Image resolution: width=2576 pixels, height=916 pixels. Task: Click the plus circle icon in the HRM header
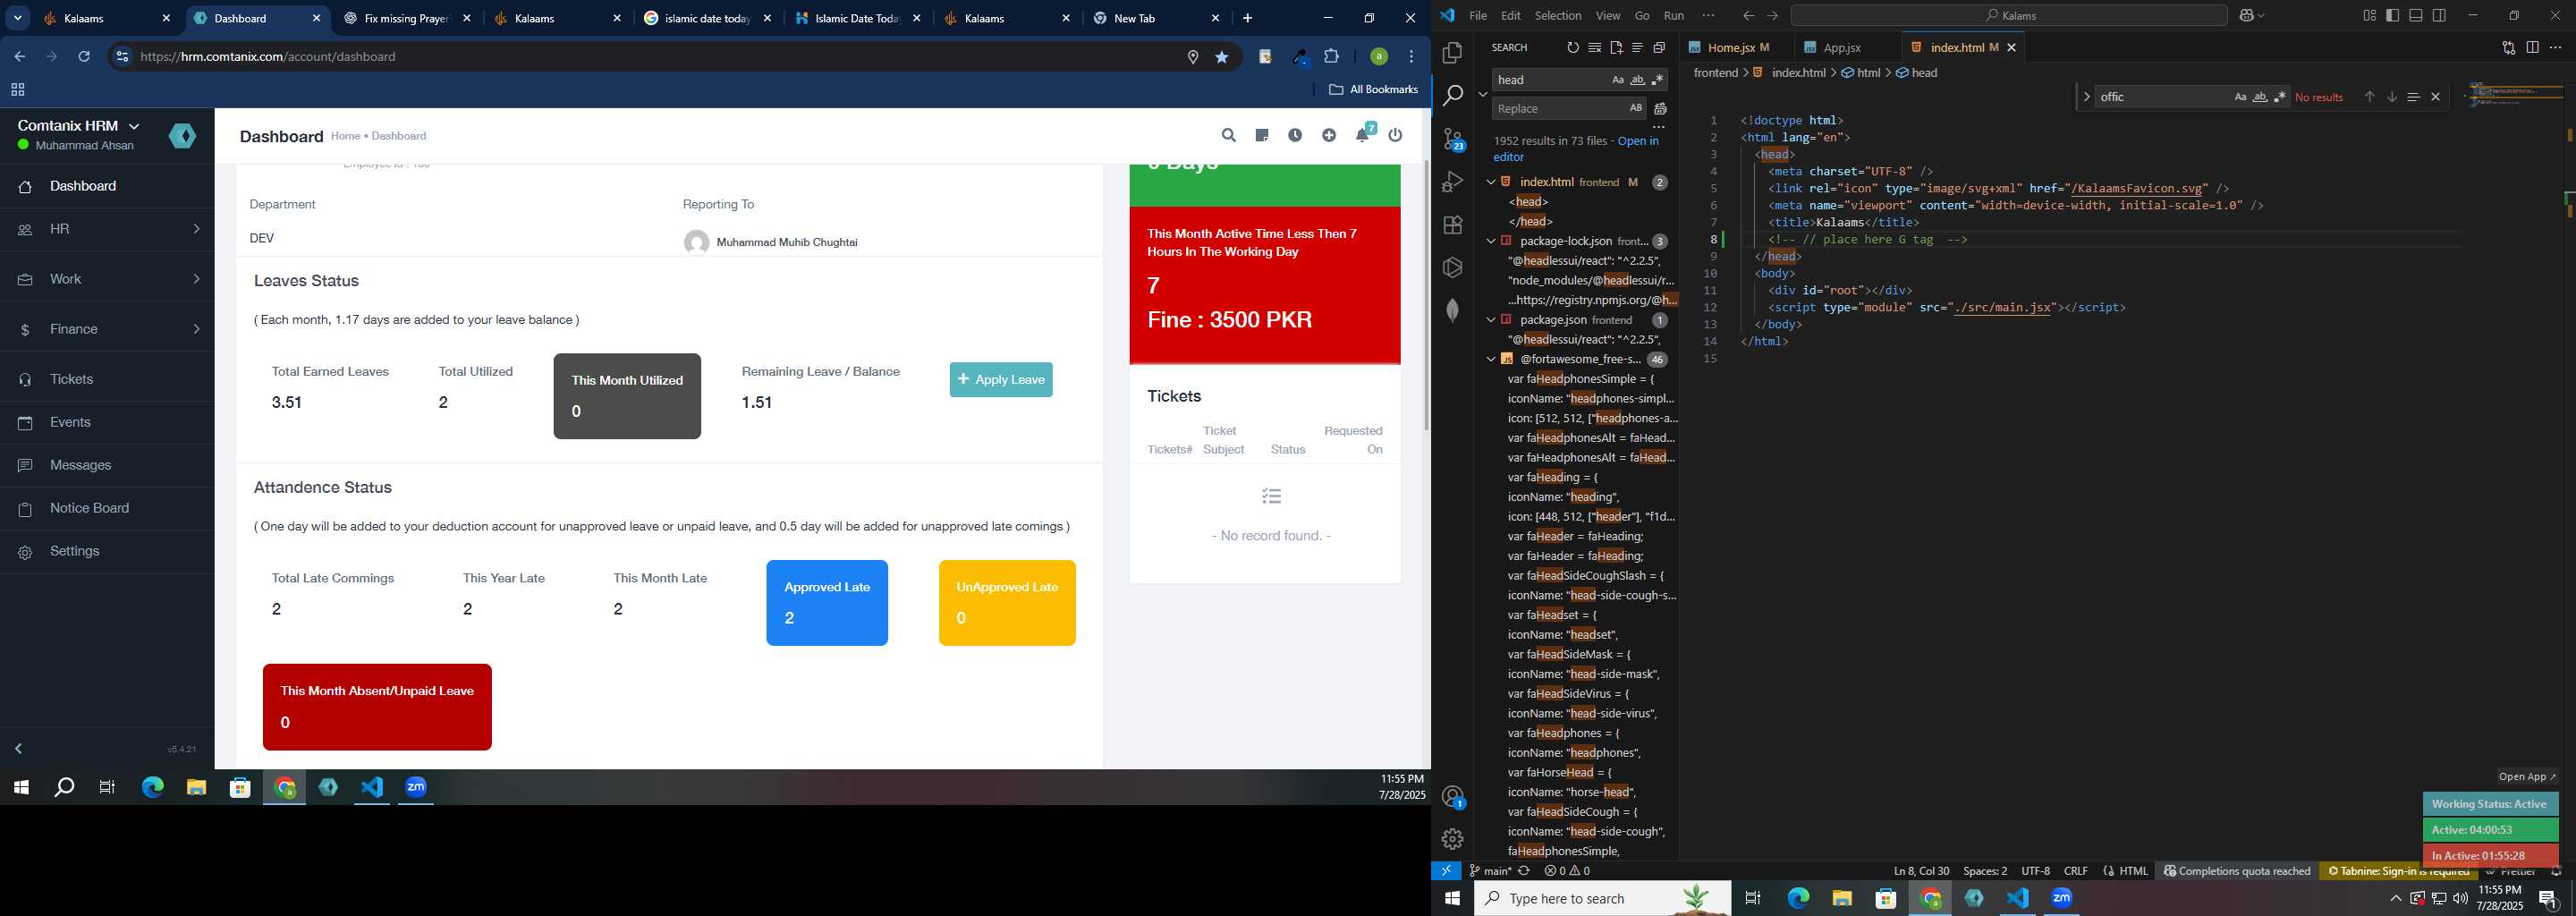tap(1329, 135)
